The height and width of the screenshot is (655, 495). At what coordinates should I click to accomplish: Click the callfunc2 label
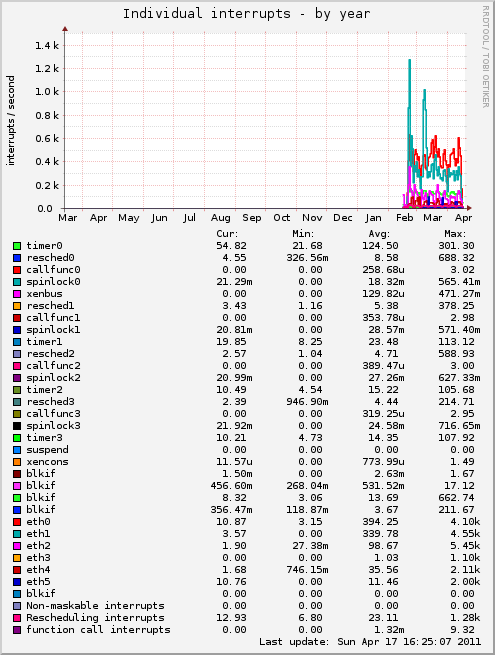(x=53, y=366)
